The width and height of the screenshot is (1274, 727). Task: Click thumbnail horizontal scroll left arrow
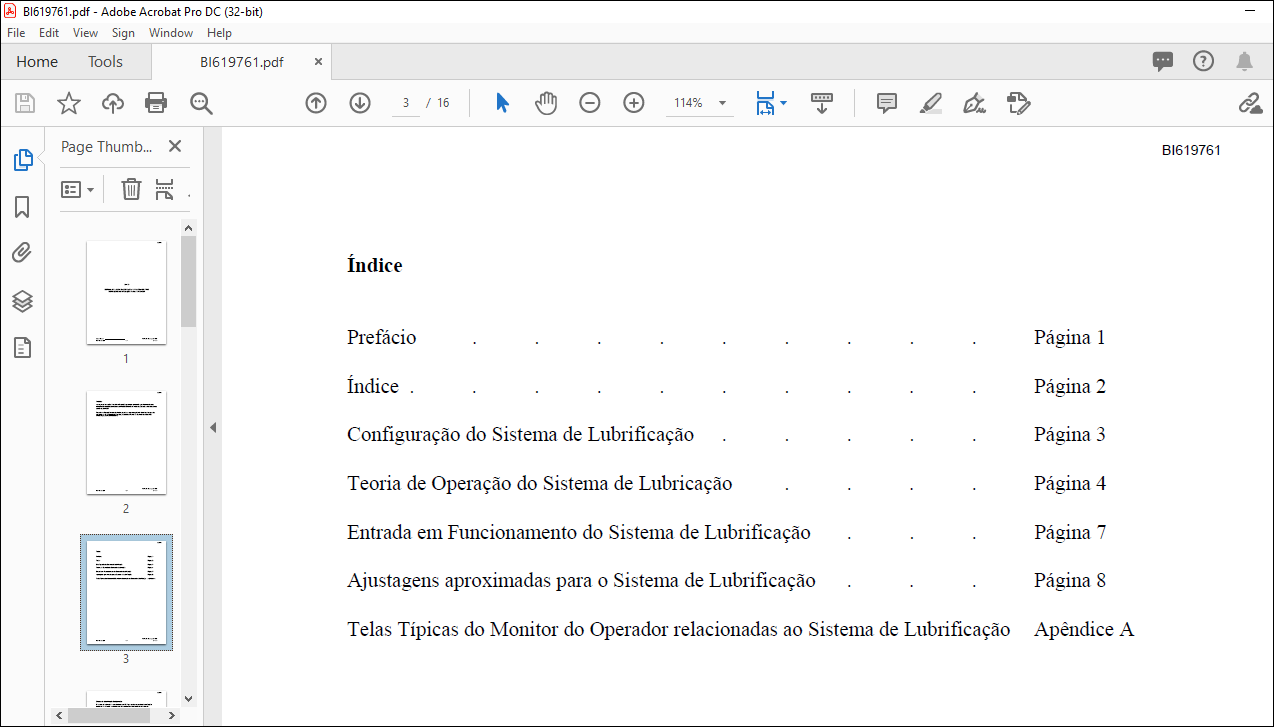click(x=59, y=715)
